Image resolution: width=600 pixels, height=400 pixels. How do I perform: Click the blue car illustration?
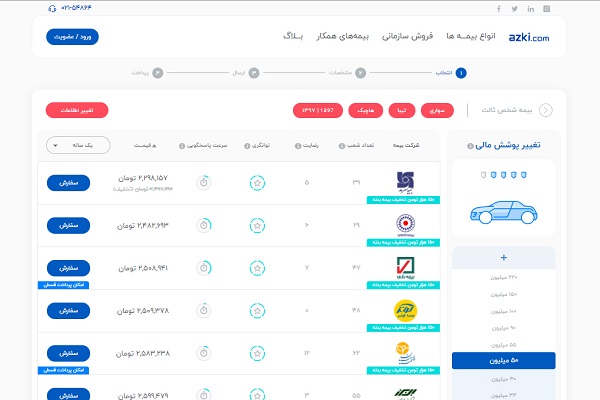(x=504, y=212)
